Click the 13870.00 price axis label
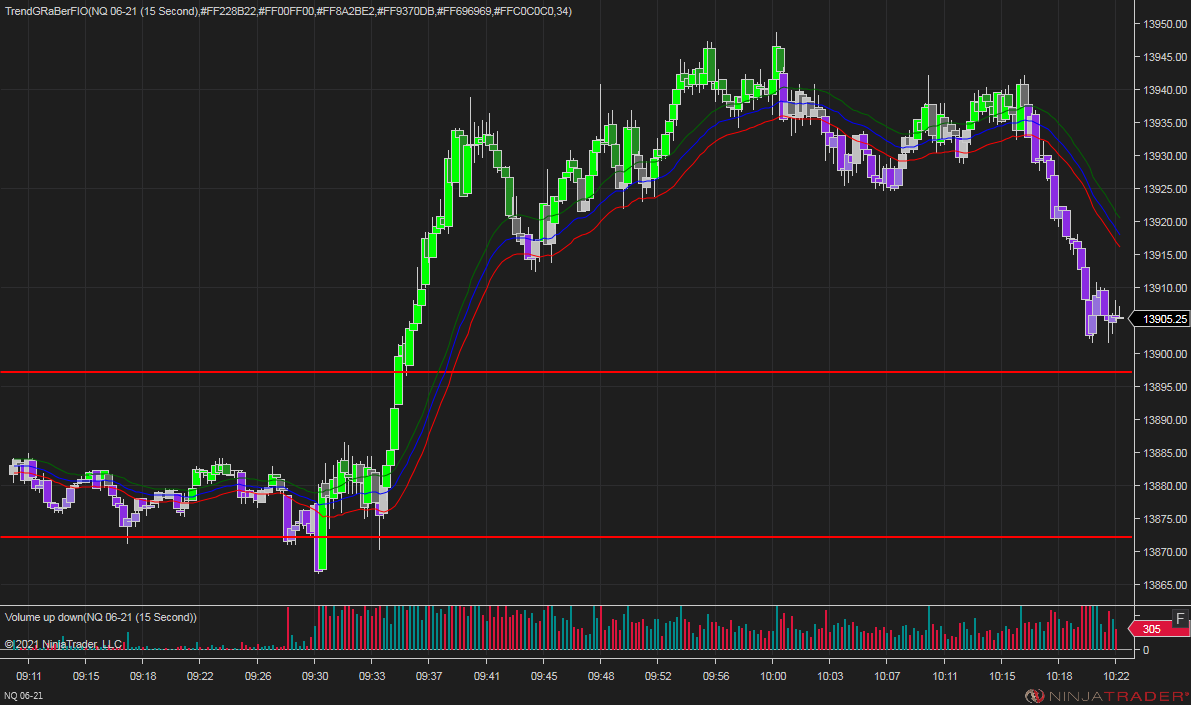 pos(1164,552)
